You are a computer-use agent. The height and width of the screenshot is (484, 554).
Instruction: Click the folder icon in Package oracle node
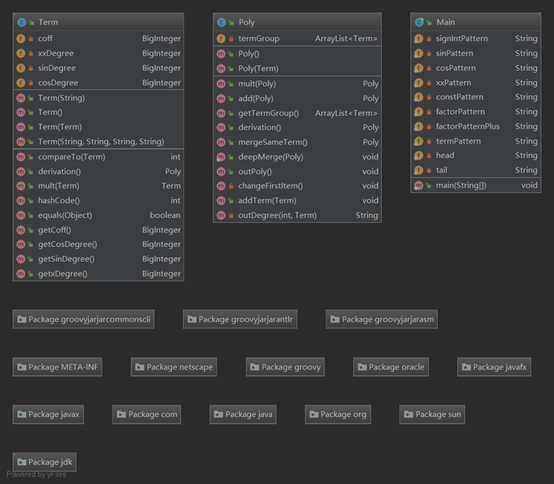click(362, 367)
